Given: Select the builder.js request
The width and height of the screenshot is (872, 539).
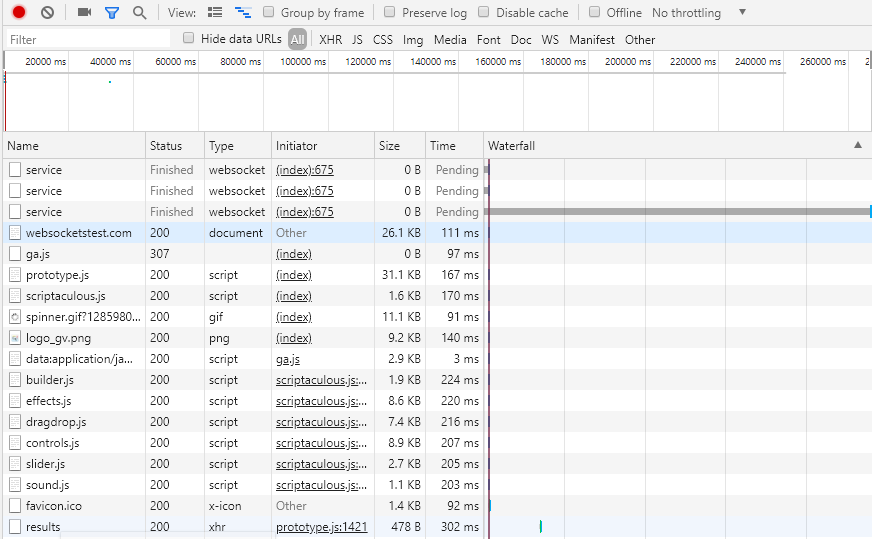Looking at the screenshot, I should pos(437,380).
